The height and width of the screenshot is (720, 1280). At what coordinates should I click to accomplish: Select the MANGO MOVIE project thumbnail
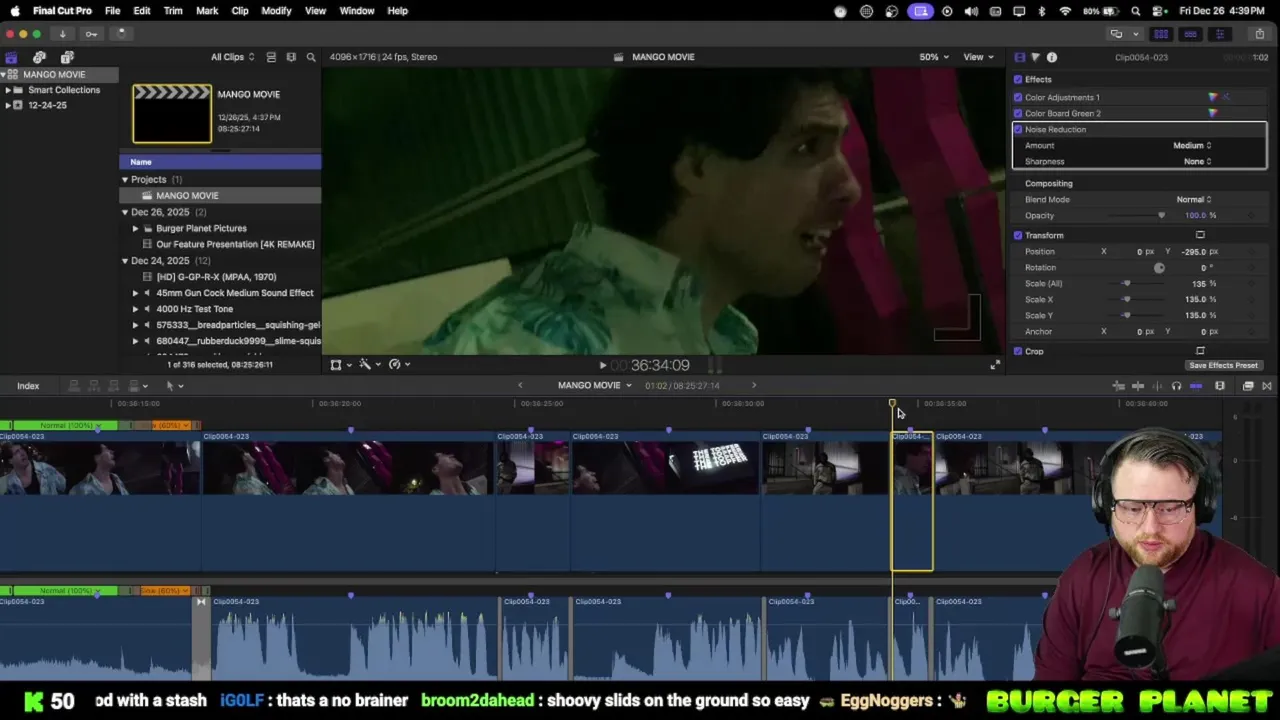click(172, 114)
